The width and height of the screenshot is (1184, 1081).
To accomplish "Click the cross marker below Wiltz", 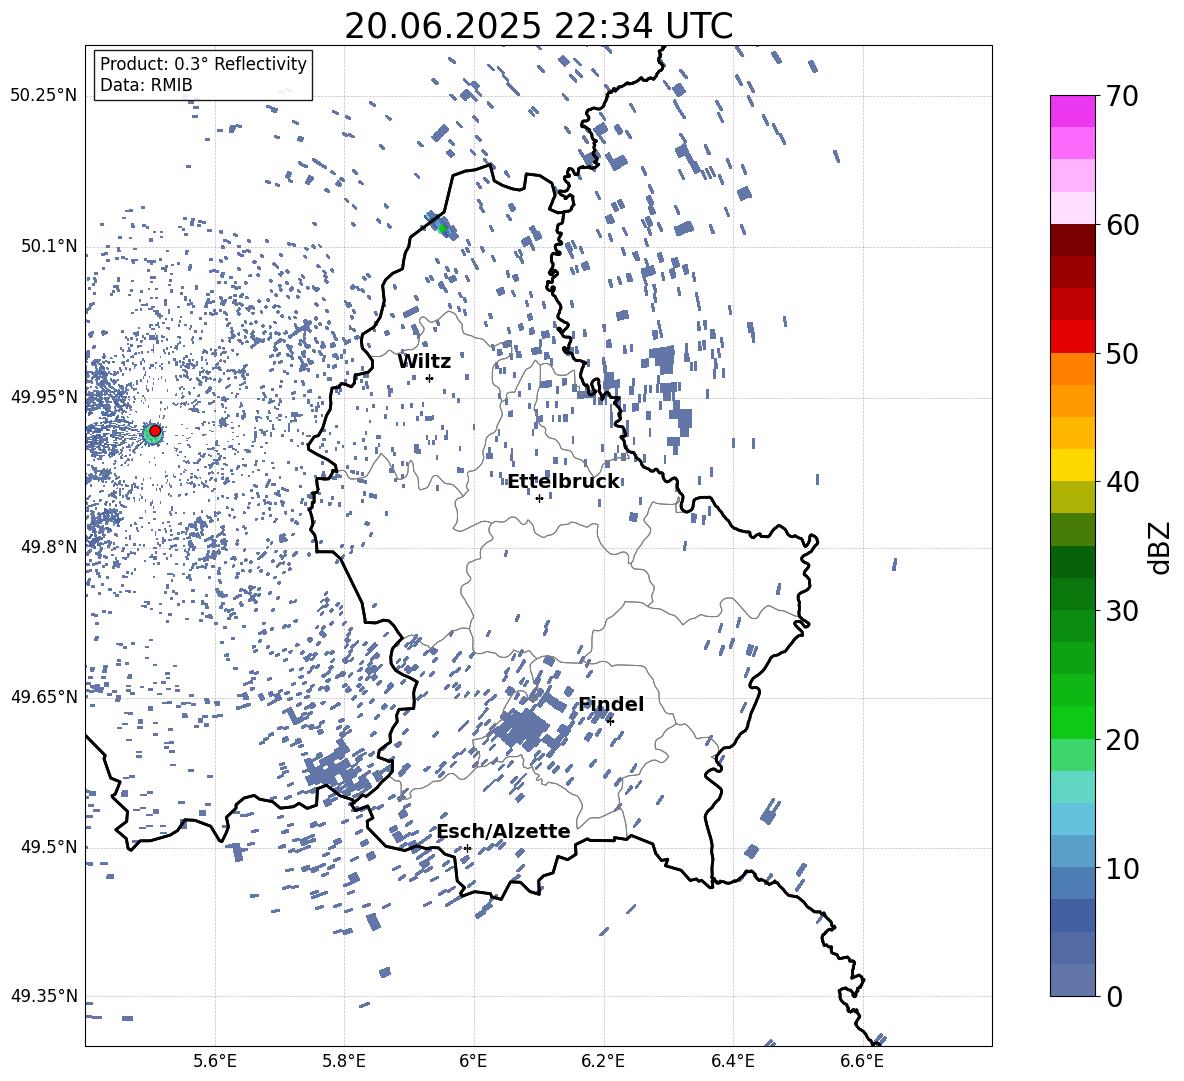I will pyautogui.click(x=430, y=378).
